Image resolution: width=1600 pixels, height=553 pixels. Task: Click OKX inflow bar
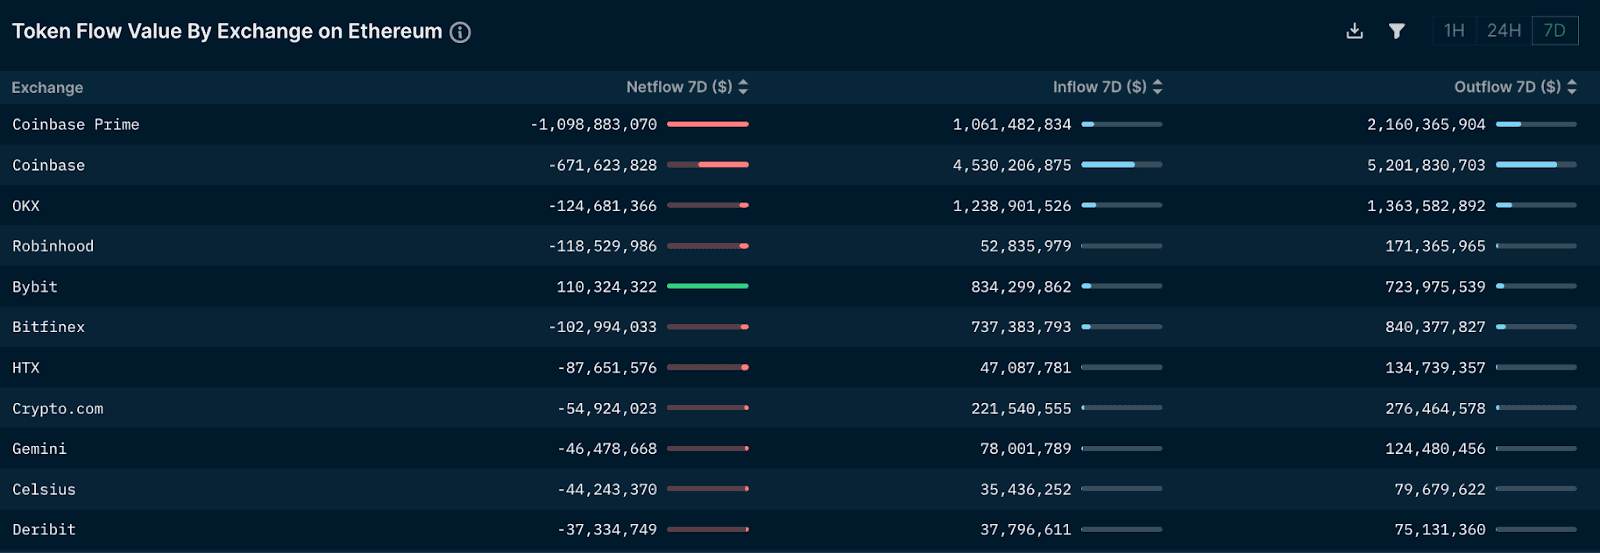pos(1122,205)
